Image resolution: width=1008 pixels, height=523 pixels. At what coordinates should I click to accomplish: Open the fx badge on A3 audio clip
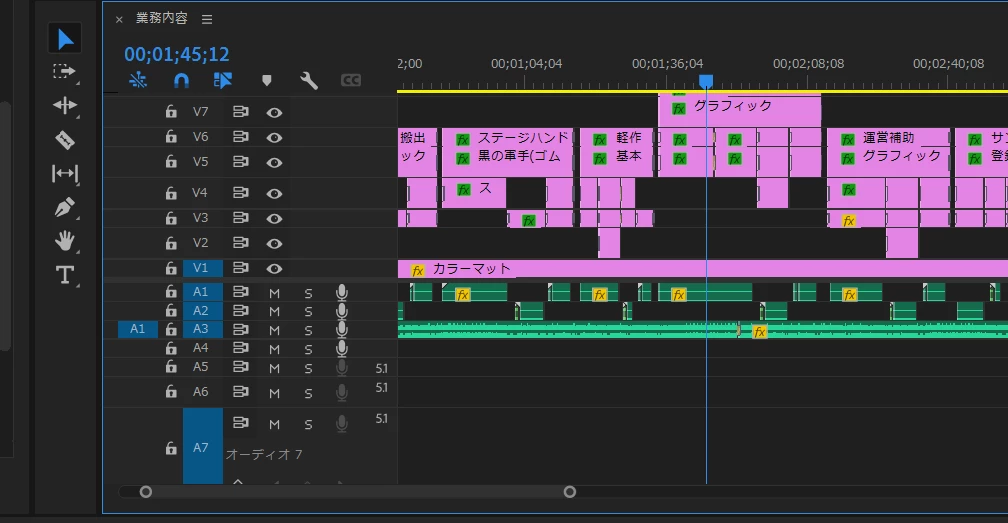click(x=760, y=332)
